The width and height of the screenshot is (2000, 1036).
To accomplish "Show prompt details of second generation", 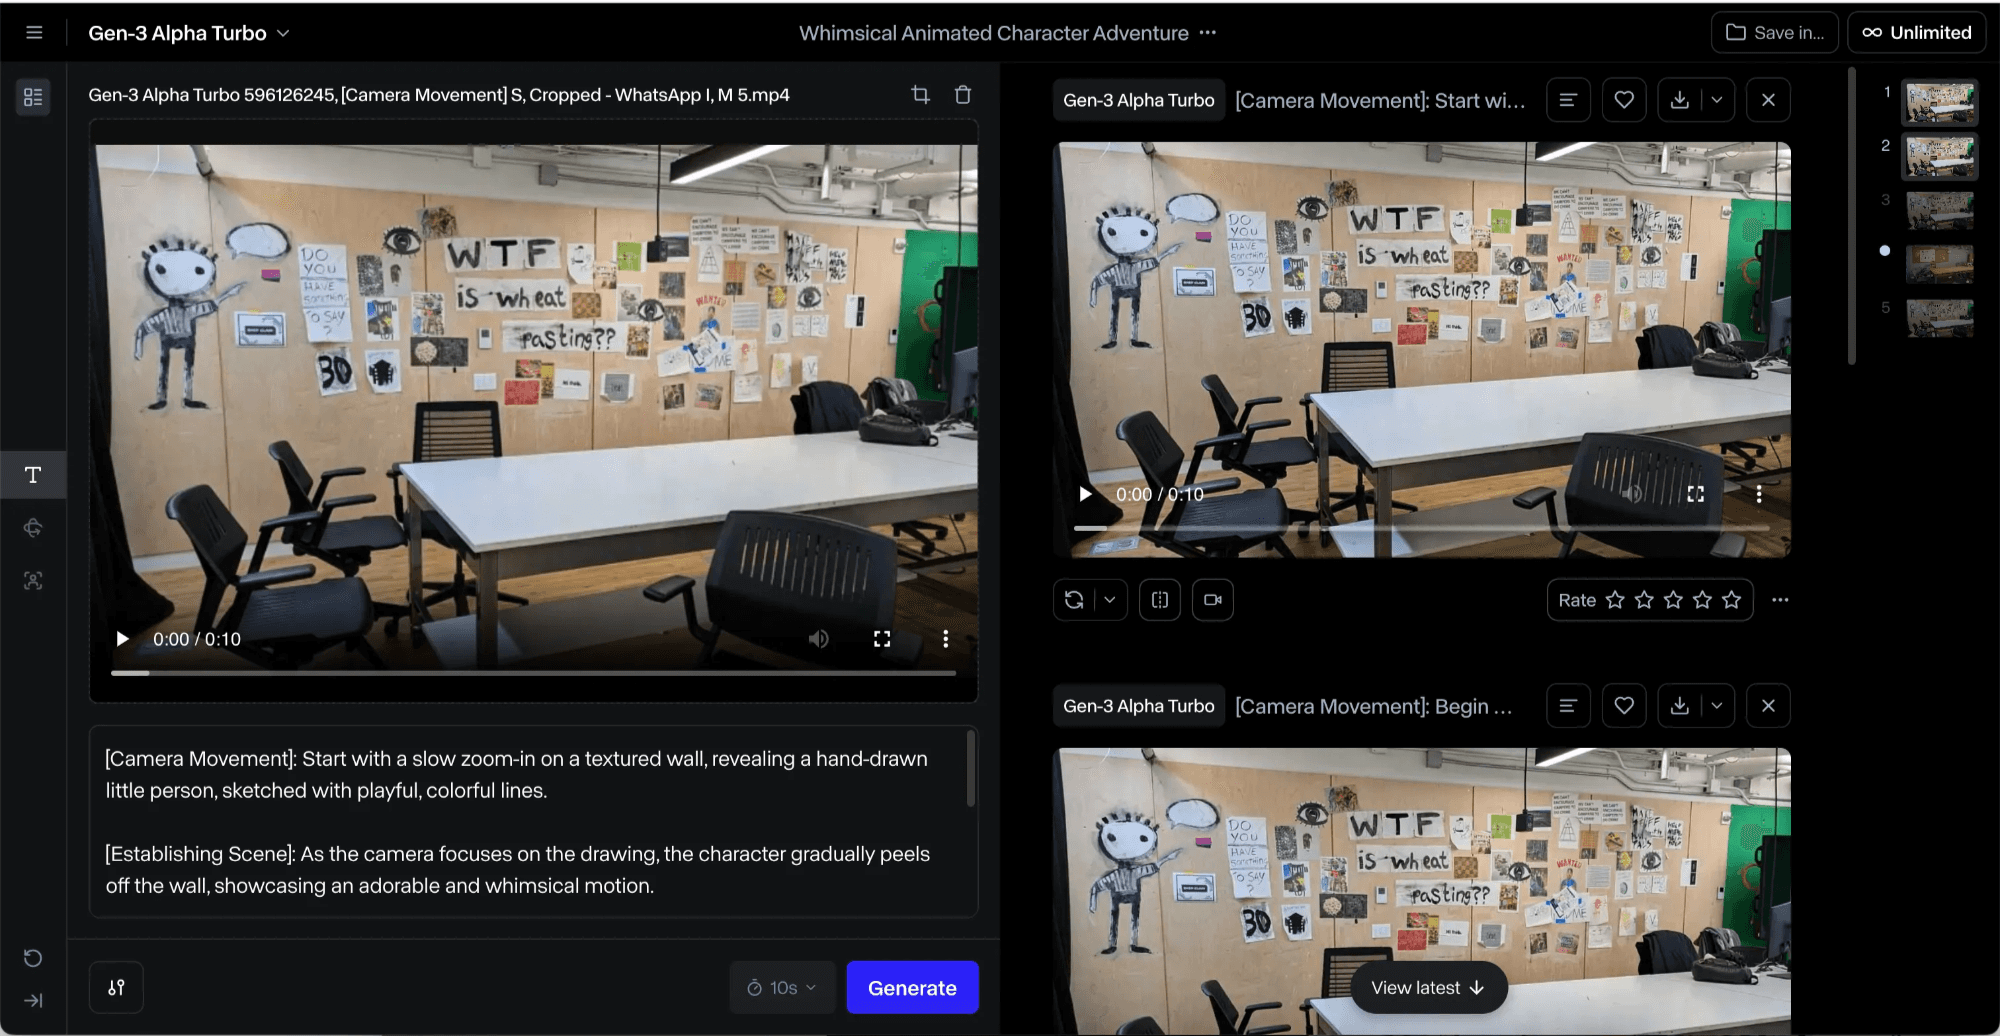I will click(1568, 706).
